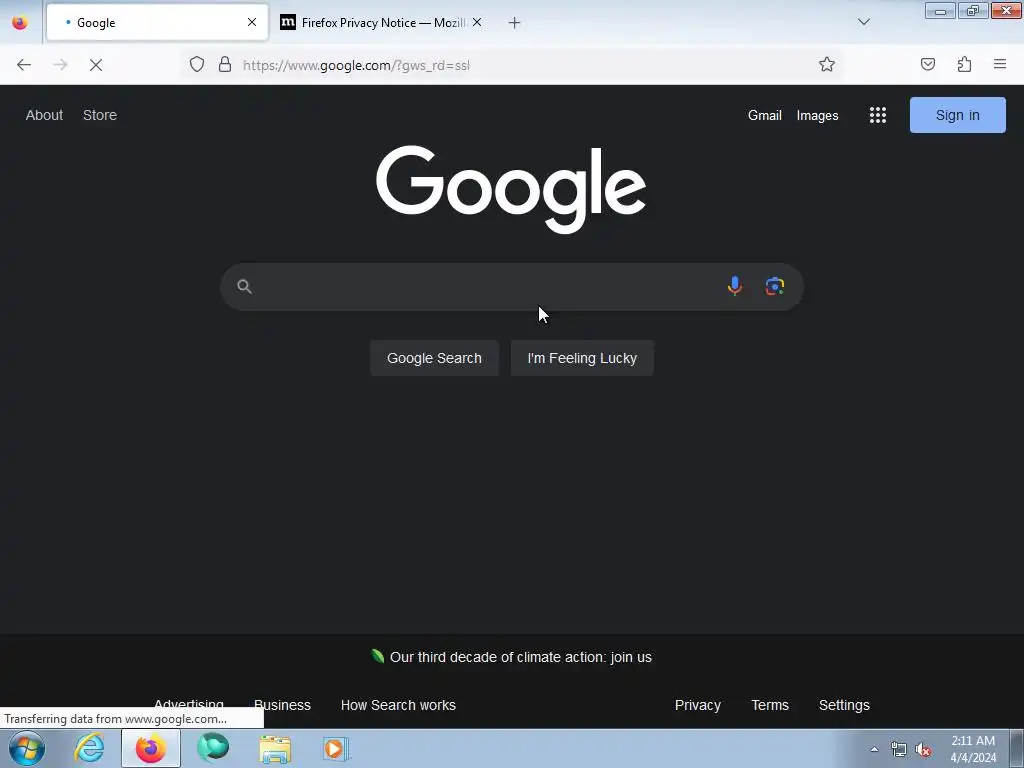Start voice search with the microphone
1024x768 pixels.
pyautogui.click(x=735, y=286)
